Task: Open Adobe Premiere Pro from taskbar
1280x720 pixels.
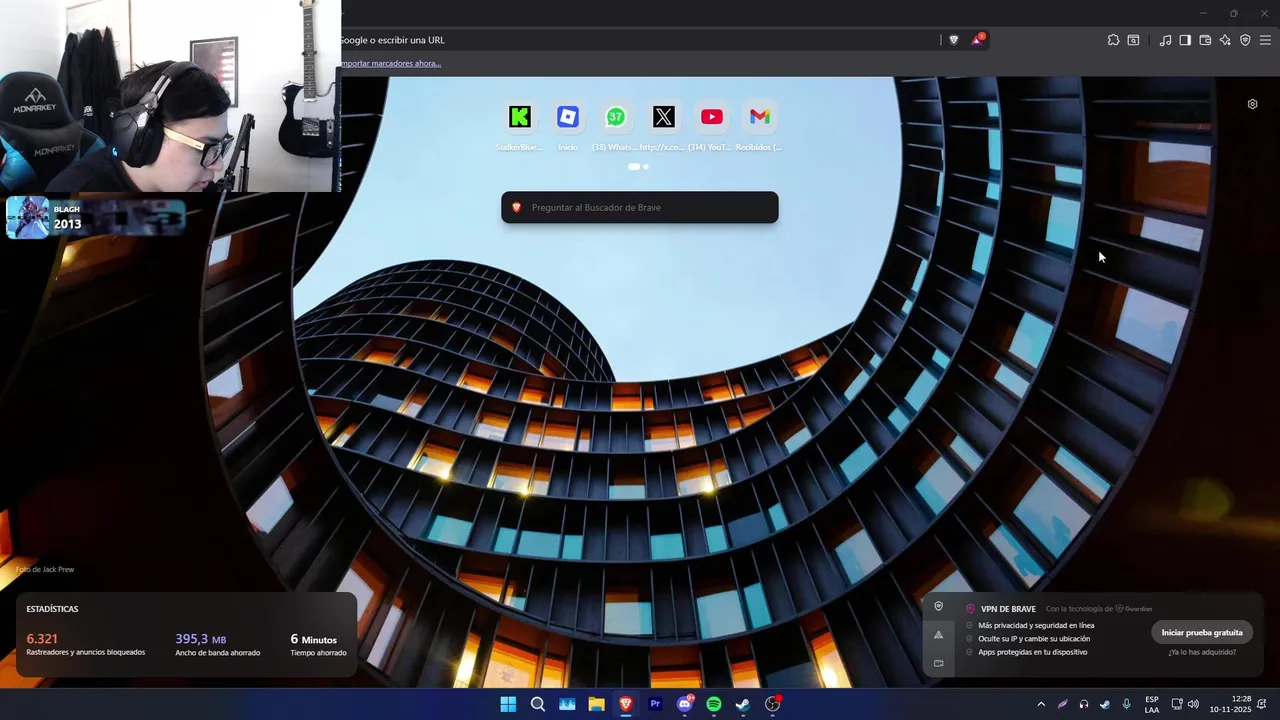Action: tap(655, 704)
